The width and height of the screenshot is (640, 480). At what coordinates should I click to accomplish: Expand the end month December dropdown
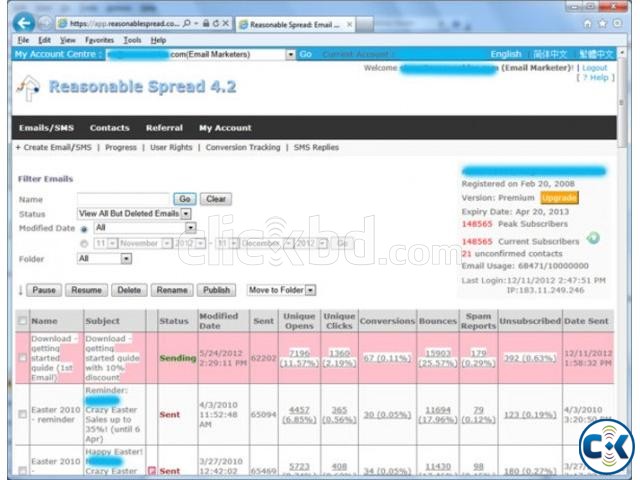(288, 244)
